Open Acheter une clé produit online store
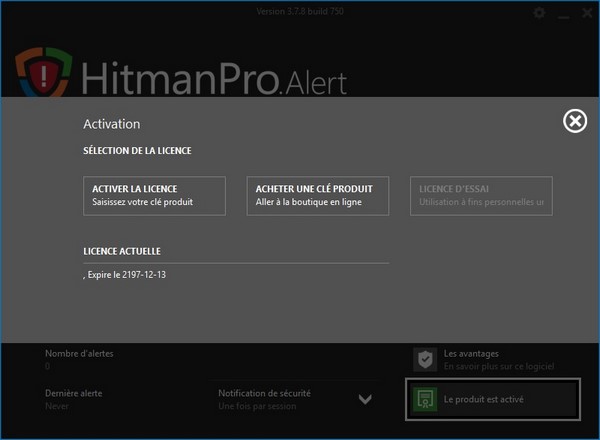 (318, 196)
